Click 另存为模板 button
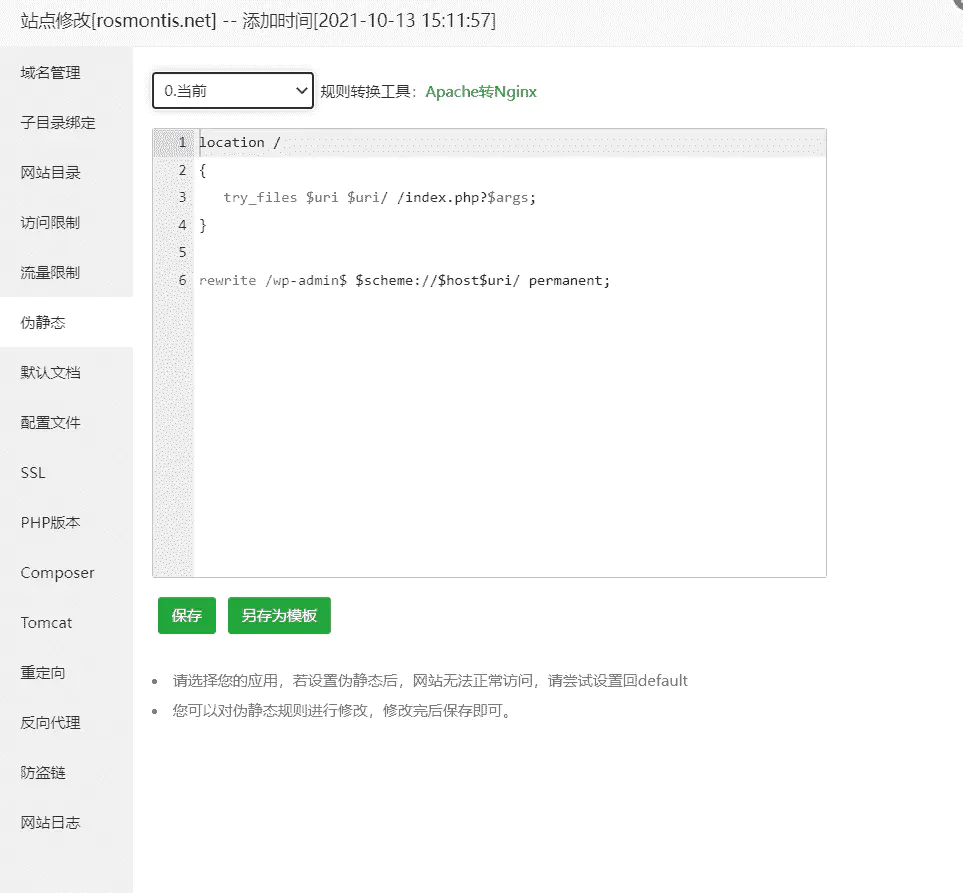 pyautogui.click(x=279, y=615)
